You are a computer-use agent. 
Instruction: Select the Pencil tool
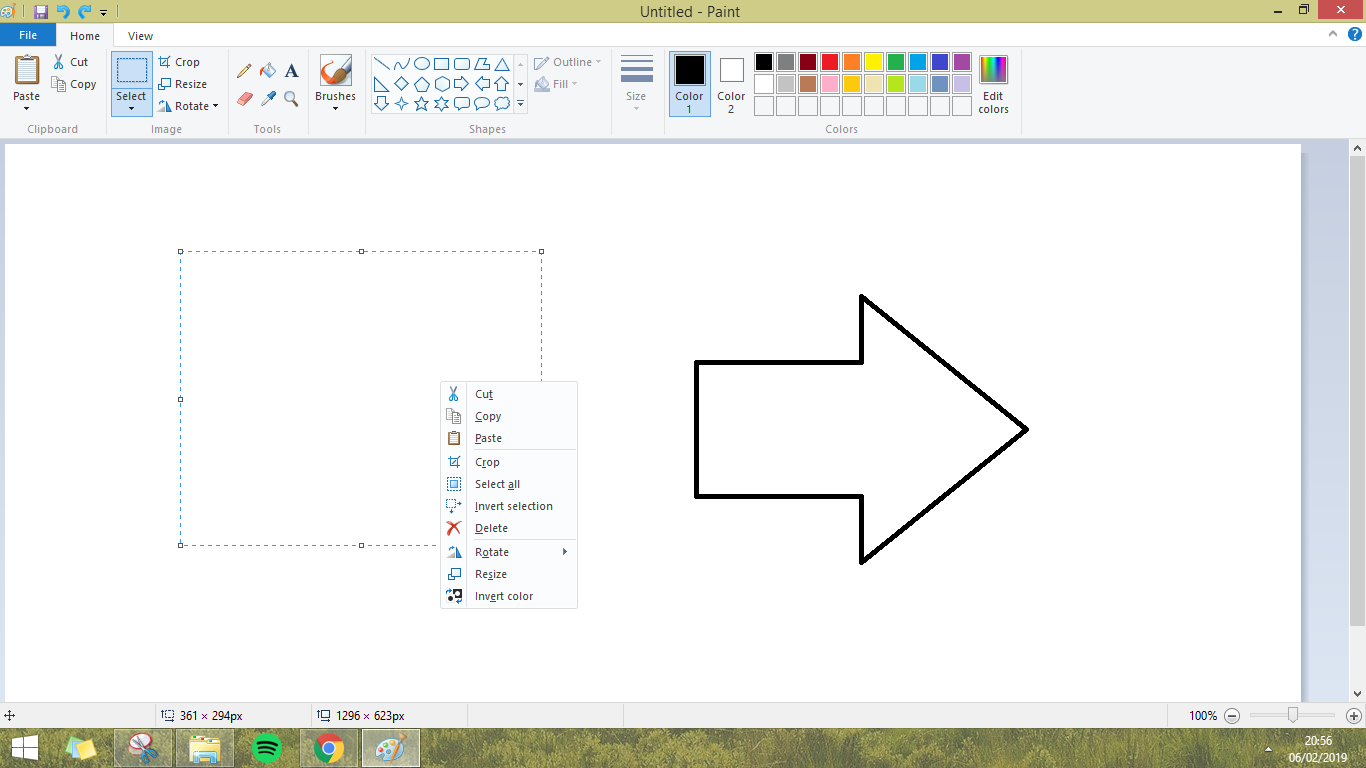coord(244,71)
